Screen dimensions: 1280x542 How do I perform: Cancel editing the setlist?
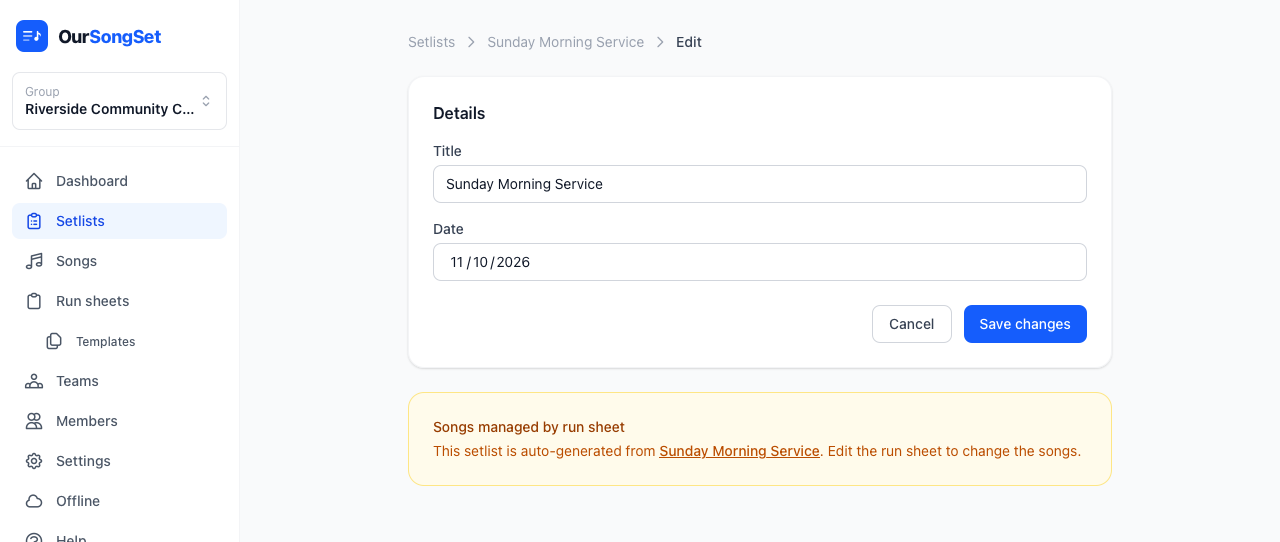click(x=911, y=324)
